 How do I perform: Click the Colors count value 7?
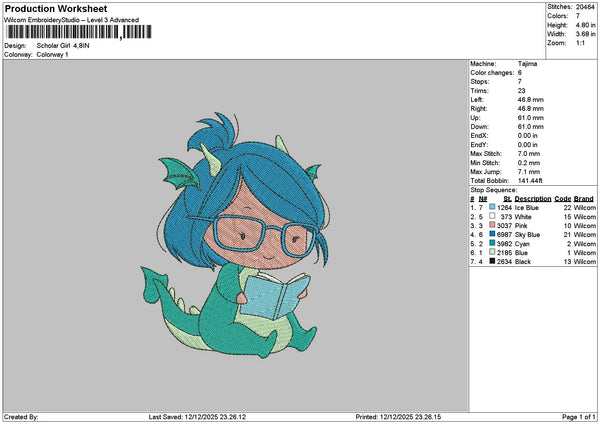click(x=578, y=16)
